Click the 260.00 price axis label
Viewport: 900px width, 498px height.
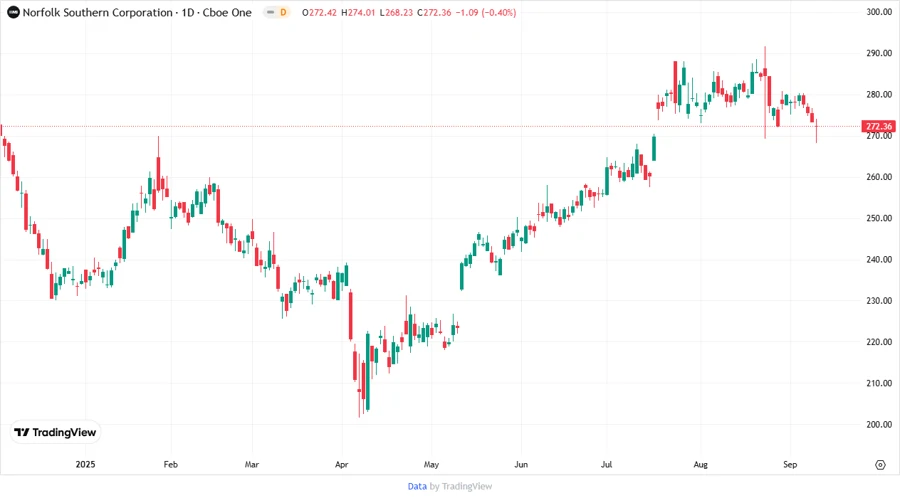click(x=879, y=177)
